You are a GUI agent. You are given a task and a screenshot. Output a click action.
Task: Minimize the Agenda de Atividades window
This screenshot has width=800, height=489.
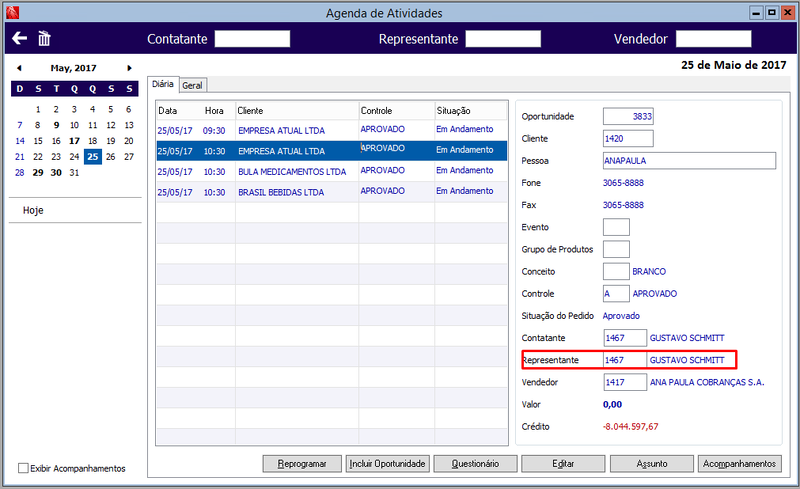click(x=756, y=13)
